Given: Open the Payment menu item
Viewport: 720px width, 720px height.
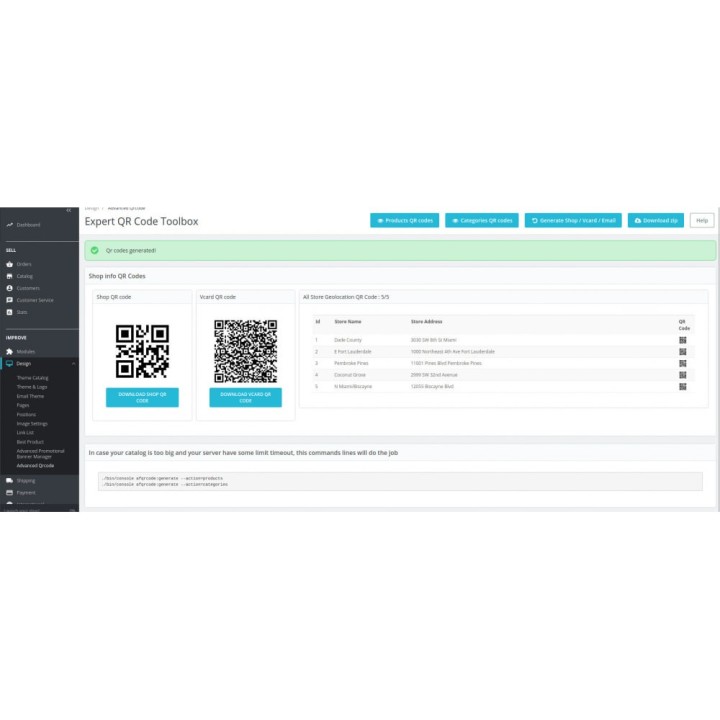Looking at the screenshot, I should coord(26,493).
